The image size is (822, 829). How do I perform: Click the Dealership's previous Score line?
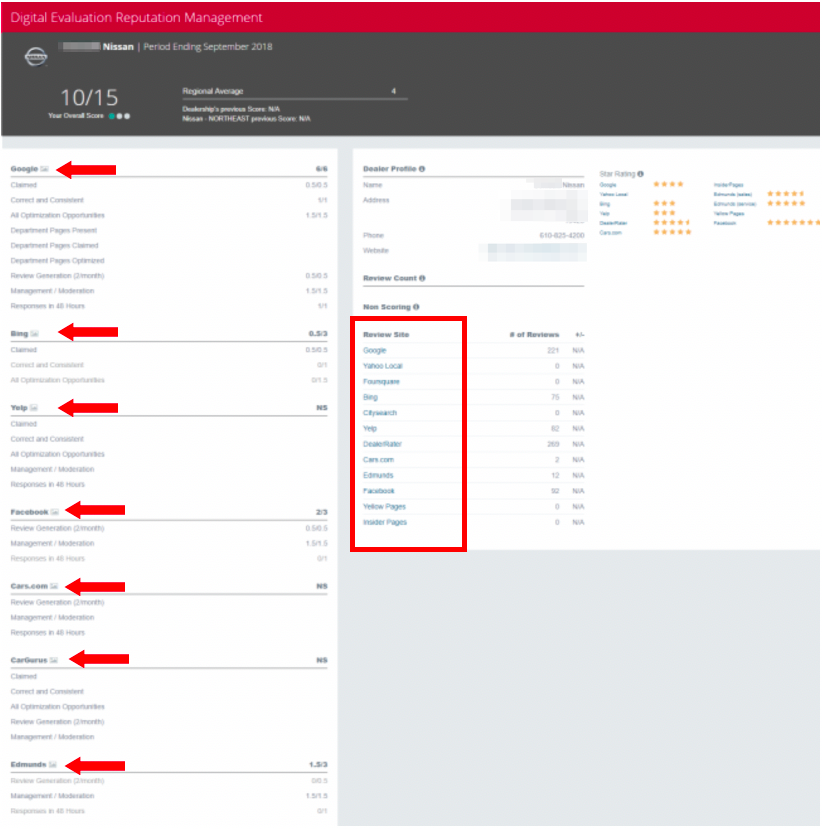pyautogui.click(x=231, y=109)
